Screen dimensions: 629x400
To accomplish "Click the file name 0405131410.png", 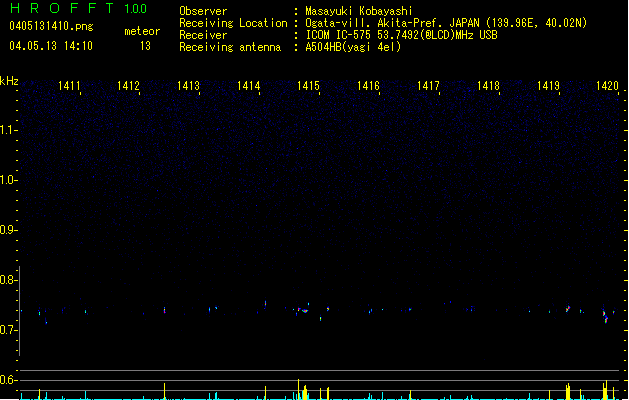I will (51, 26).
